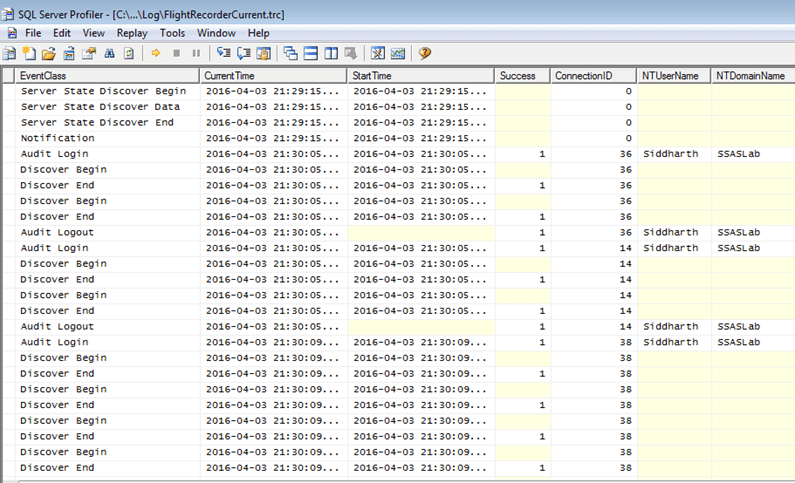Click the window title FlightRecorderCurrent.trc text
This screenshot has width=795, height=483.
click(x=223, y=15)
